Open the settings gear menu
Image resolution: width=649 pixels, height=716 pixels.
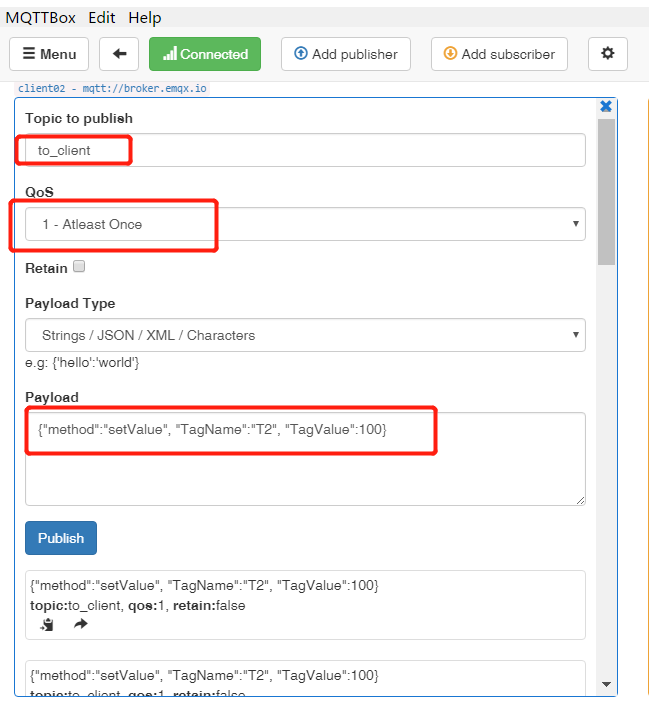point(607,54)
